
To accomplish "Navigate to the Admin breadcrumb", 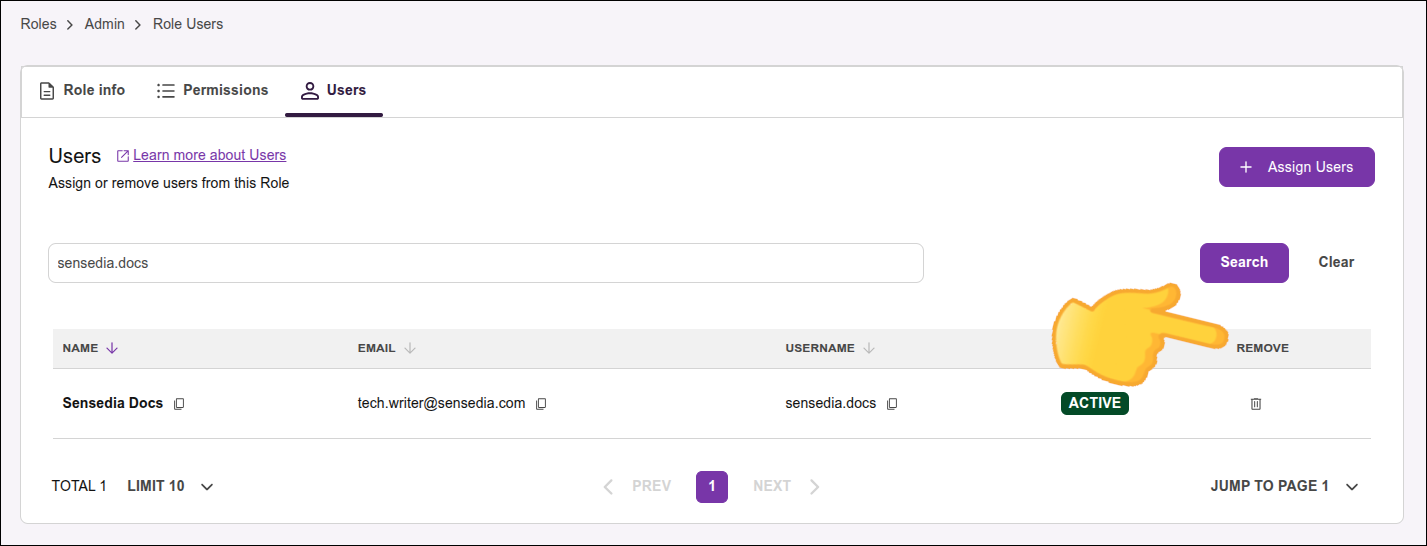I will point(104,24).
